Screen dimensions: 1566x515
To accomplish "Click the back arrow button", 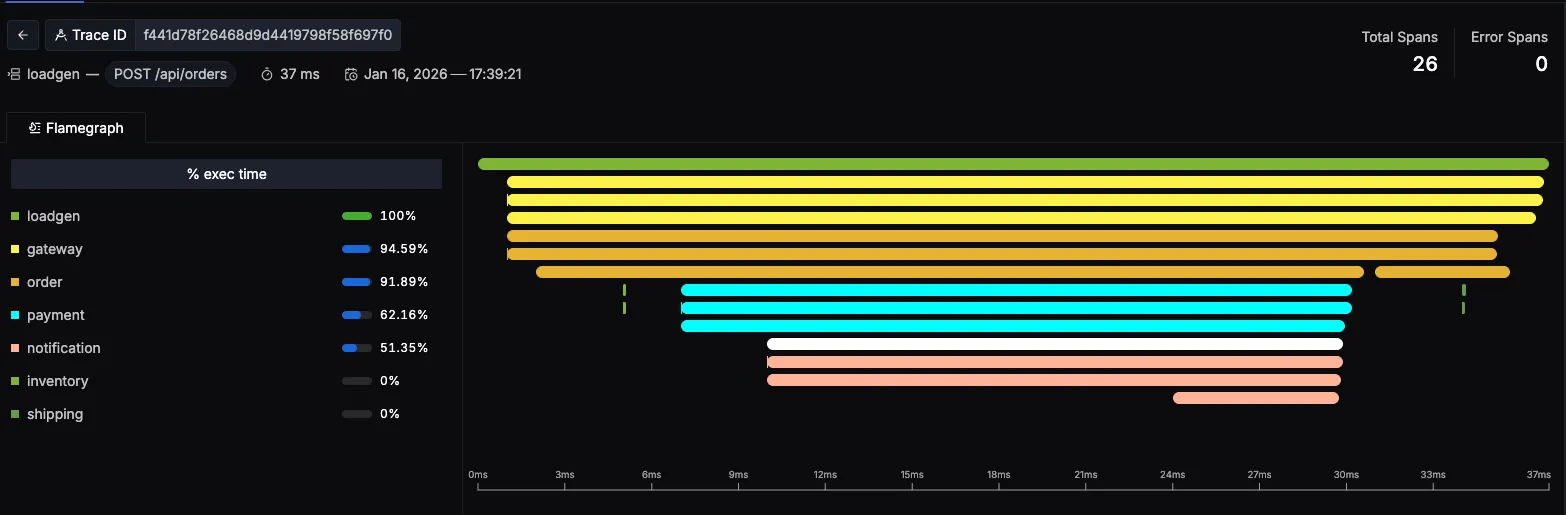I will coord(23,35).
